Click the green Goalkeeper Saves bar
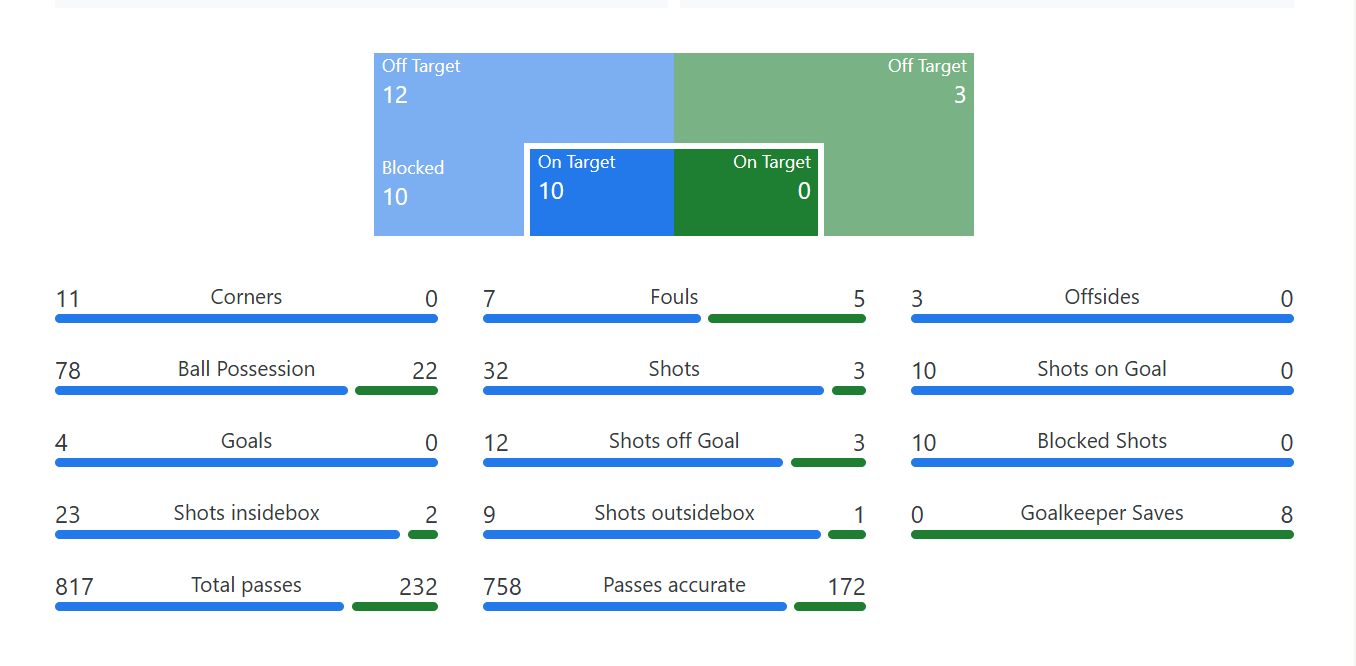Screen dimensions: 1356x666 coord(1102,535)
